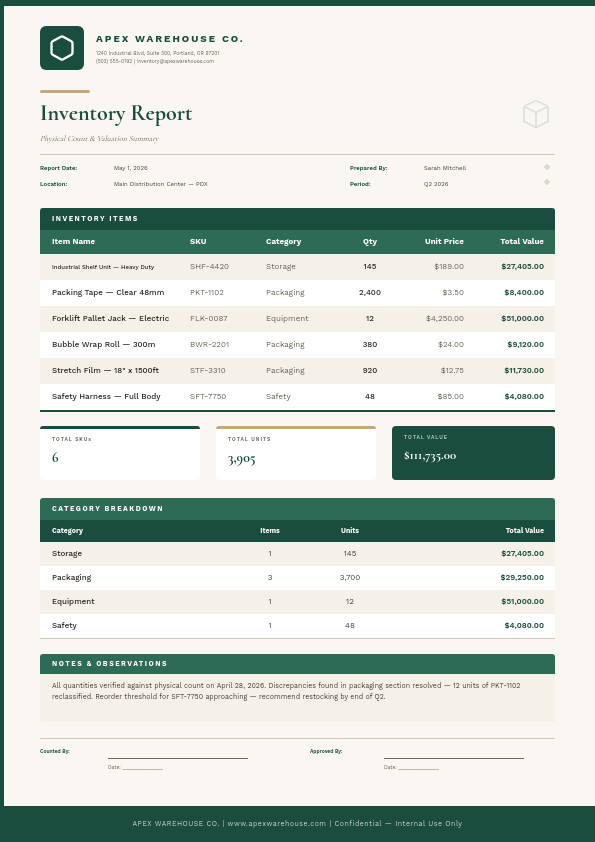Image resolution: width=595 pixels, height=842 pixels.
Task: Click the "SKU" column header
Action: pyautogui.click(x=198, y=242)
